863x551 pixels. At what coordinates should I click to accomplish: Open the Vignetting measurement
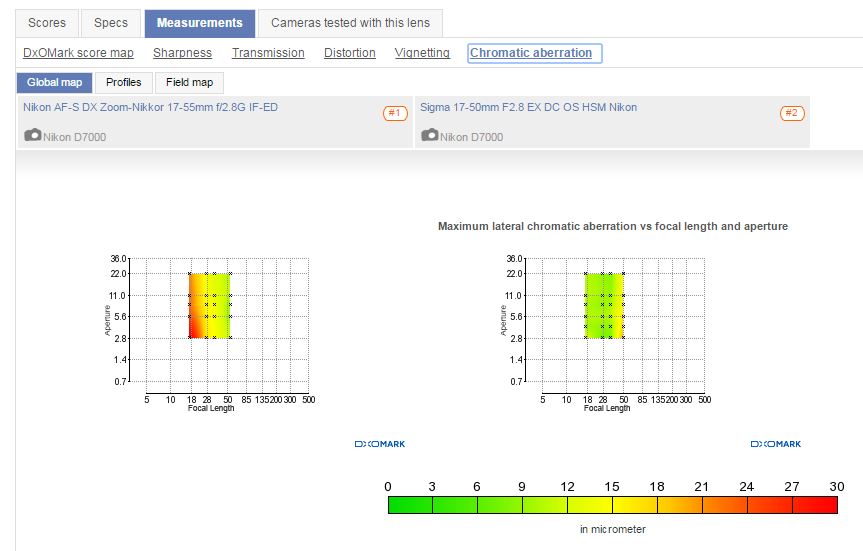(x=422, y=53)
